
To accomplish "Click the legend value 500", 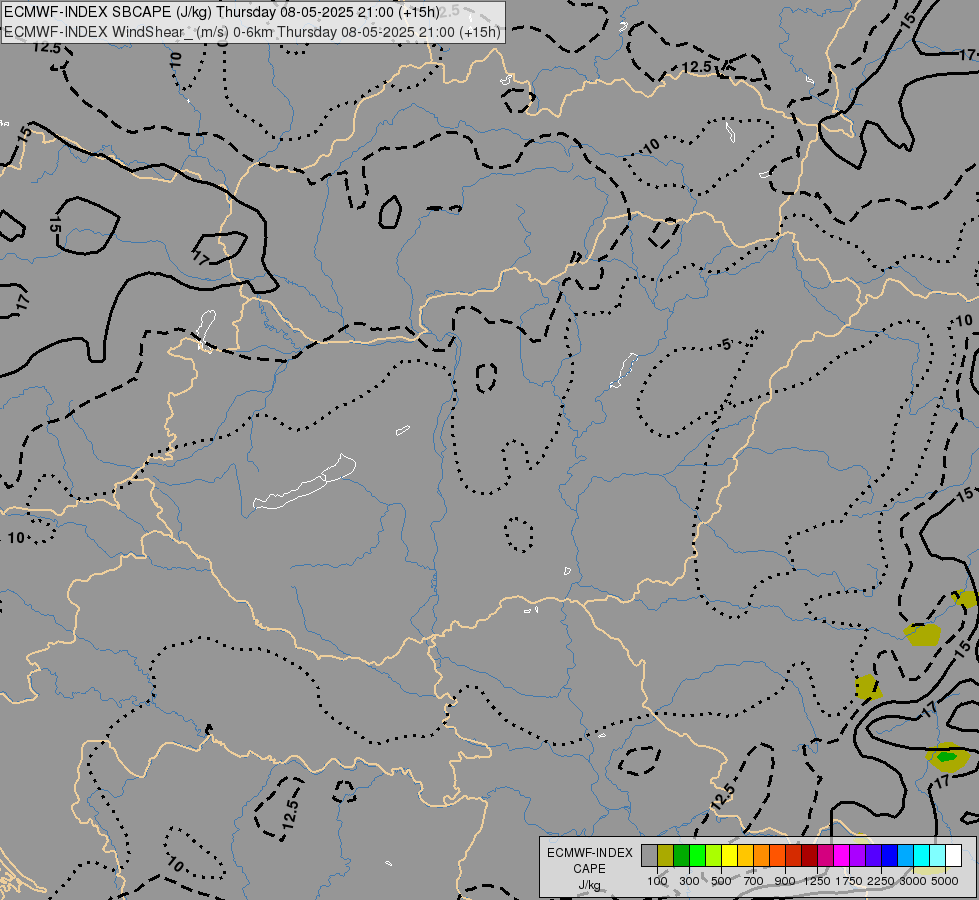I will tap(721, 881).
